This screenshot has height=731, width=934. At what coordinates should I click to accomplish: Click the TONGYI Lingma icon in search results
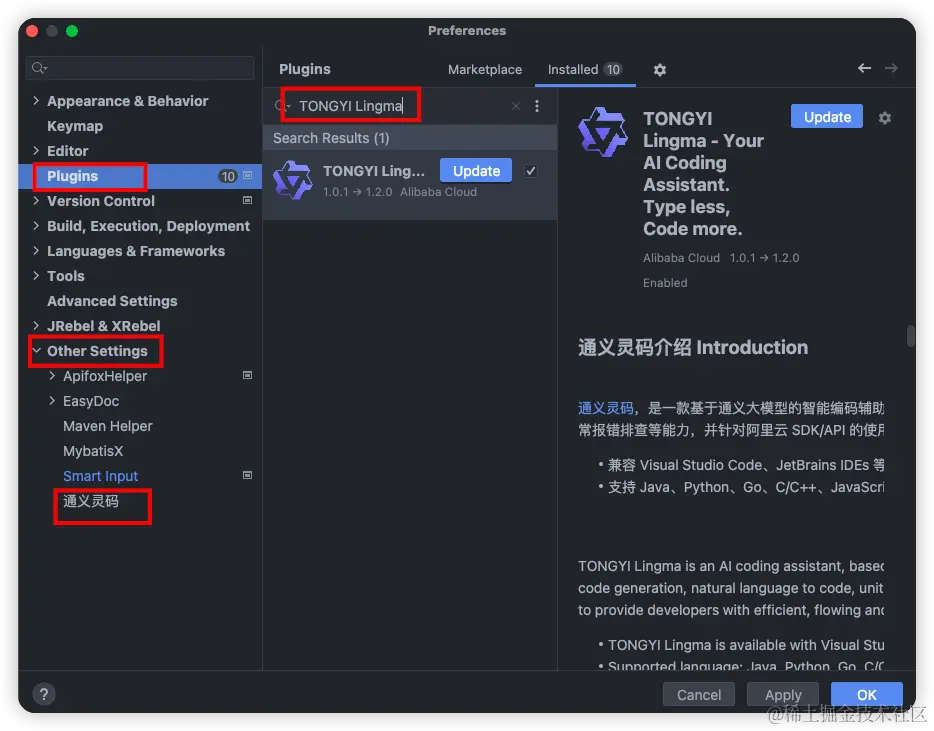click(x=292, y=179)
